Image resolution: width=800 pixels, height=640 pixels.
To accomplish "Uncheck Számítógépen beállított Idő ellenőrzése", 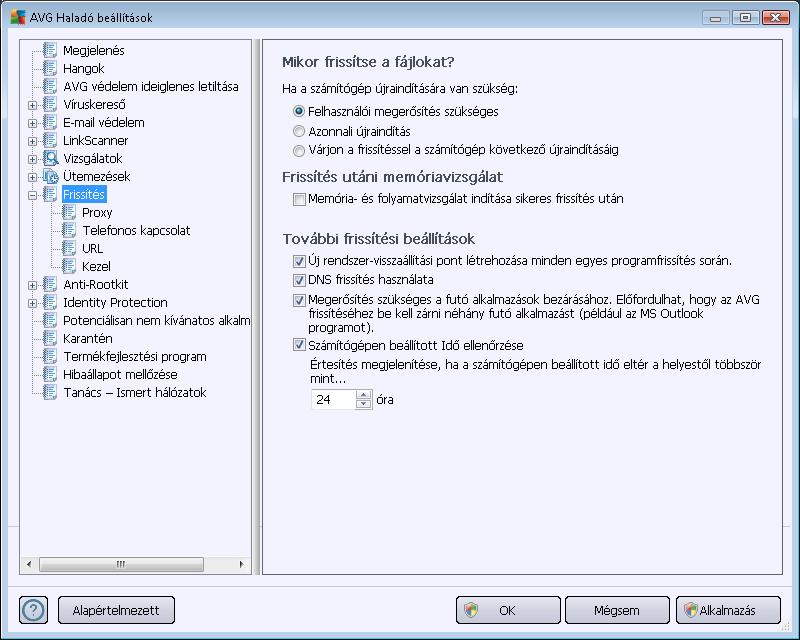I will [x=299, y=345].
